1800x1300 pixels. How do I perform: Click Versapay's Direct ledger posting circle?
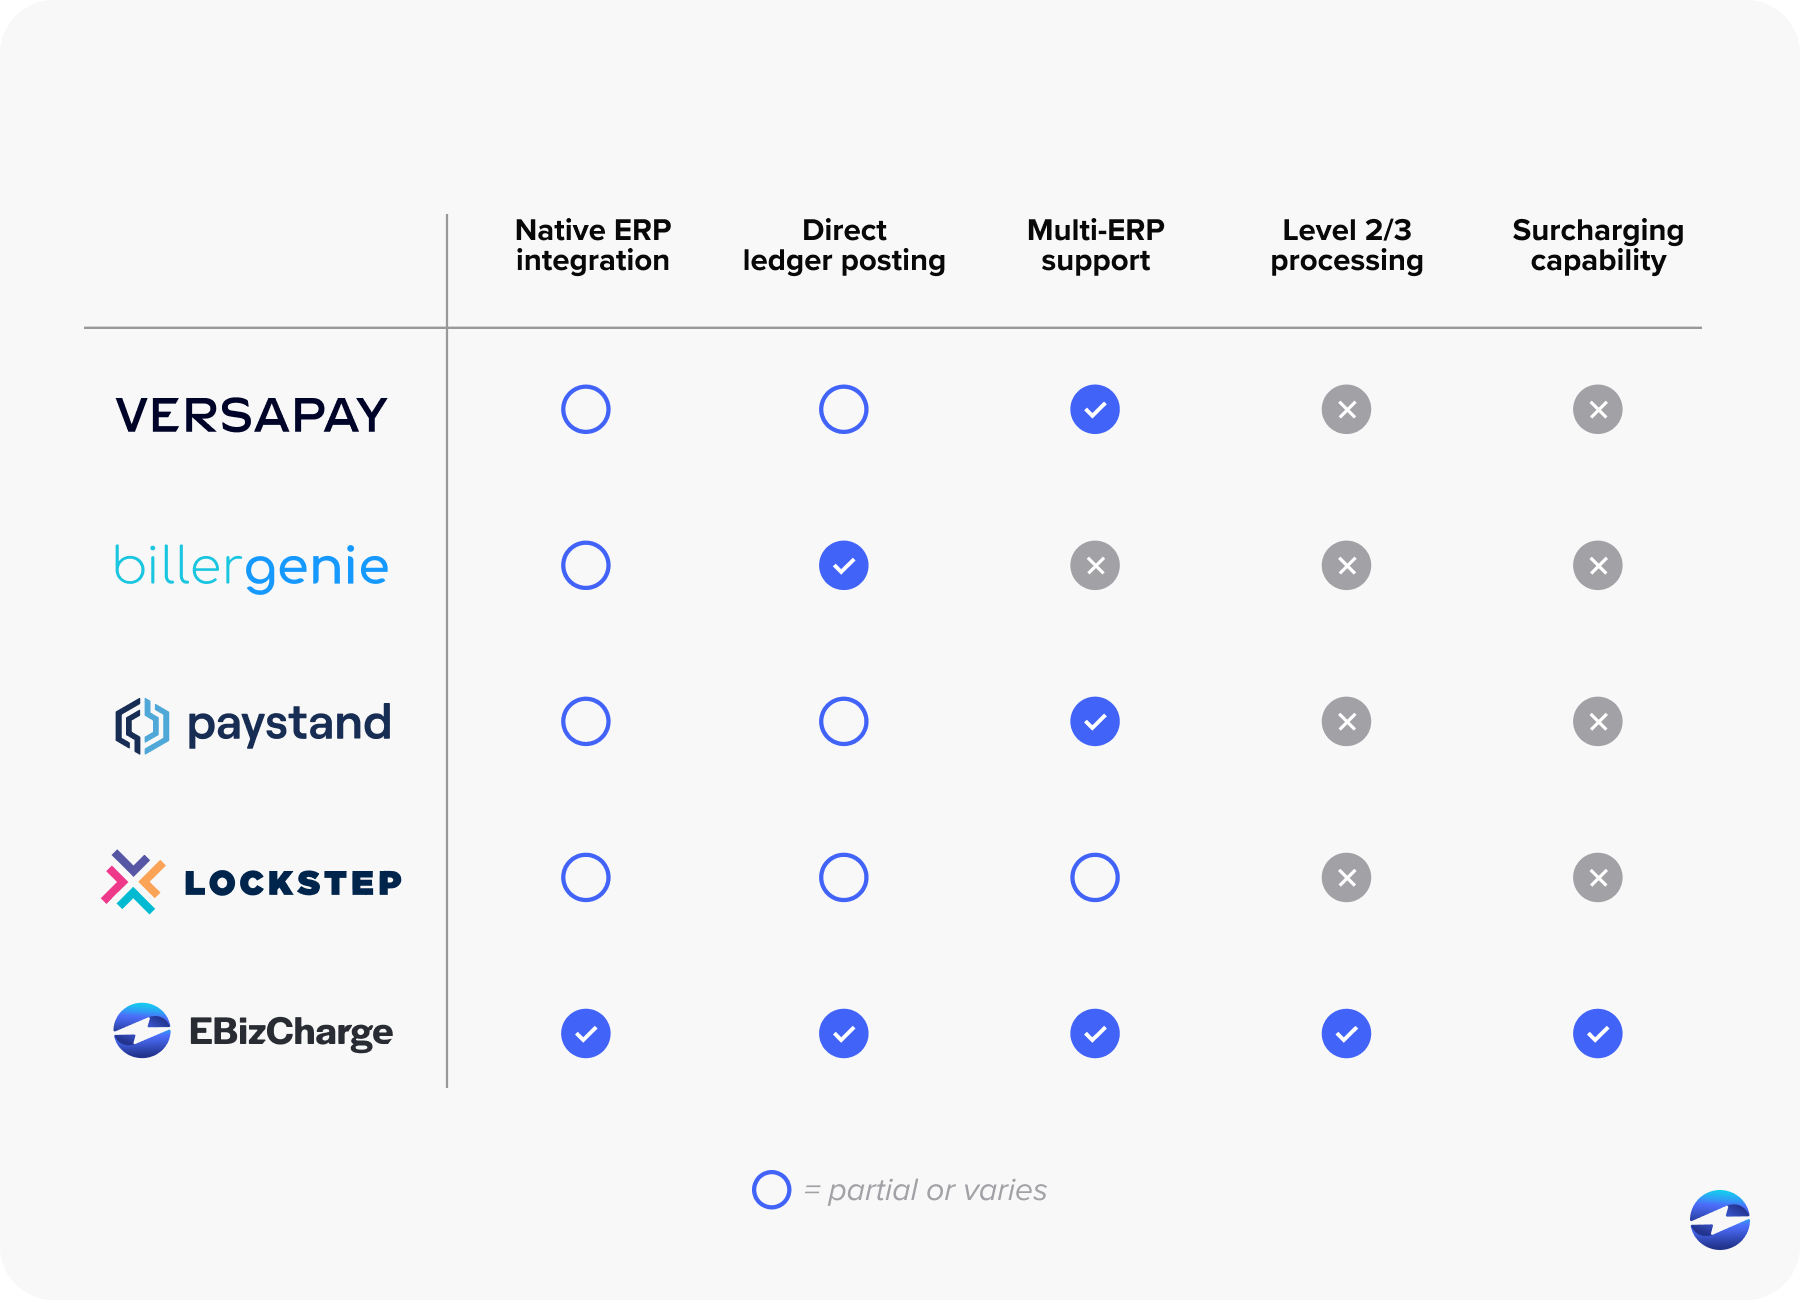(x=844, y=409)
